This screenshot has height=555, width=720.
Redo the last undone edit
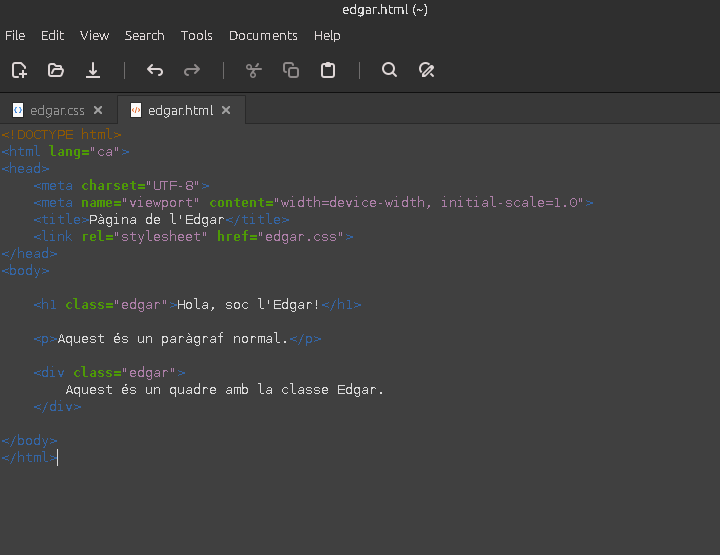tap(192, 70)
